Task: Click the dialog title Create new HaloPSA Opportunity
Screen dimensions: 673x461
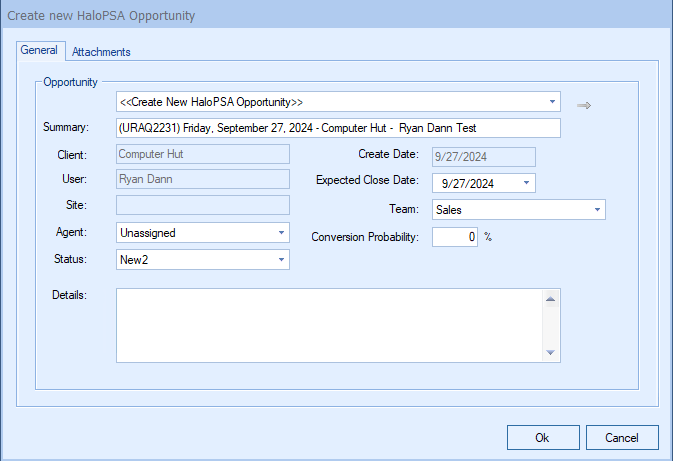Action: point(101,15)
